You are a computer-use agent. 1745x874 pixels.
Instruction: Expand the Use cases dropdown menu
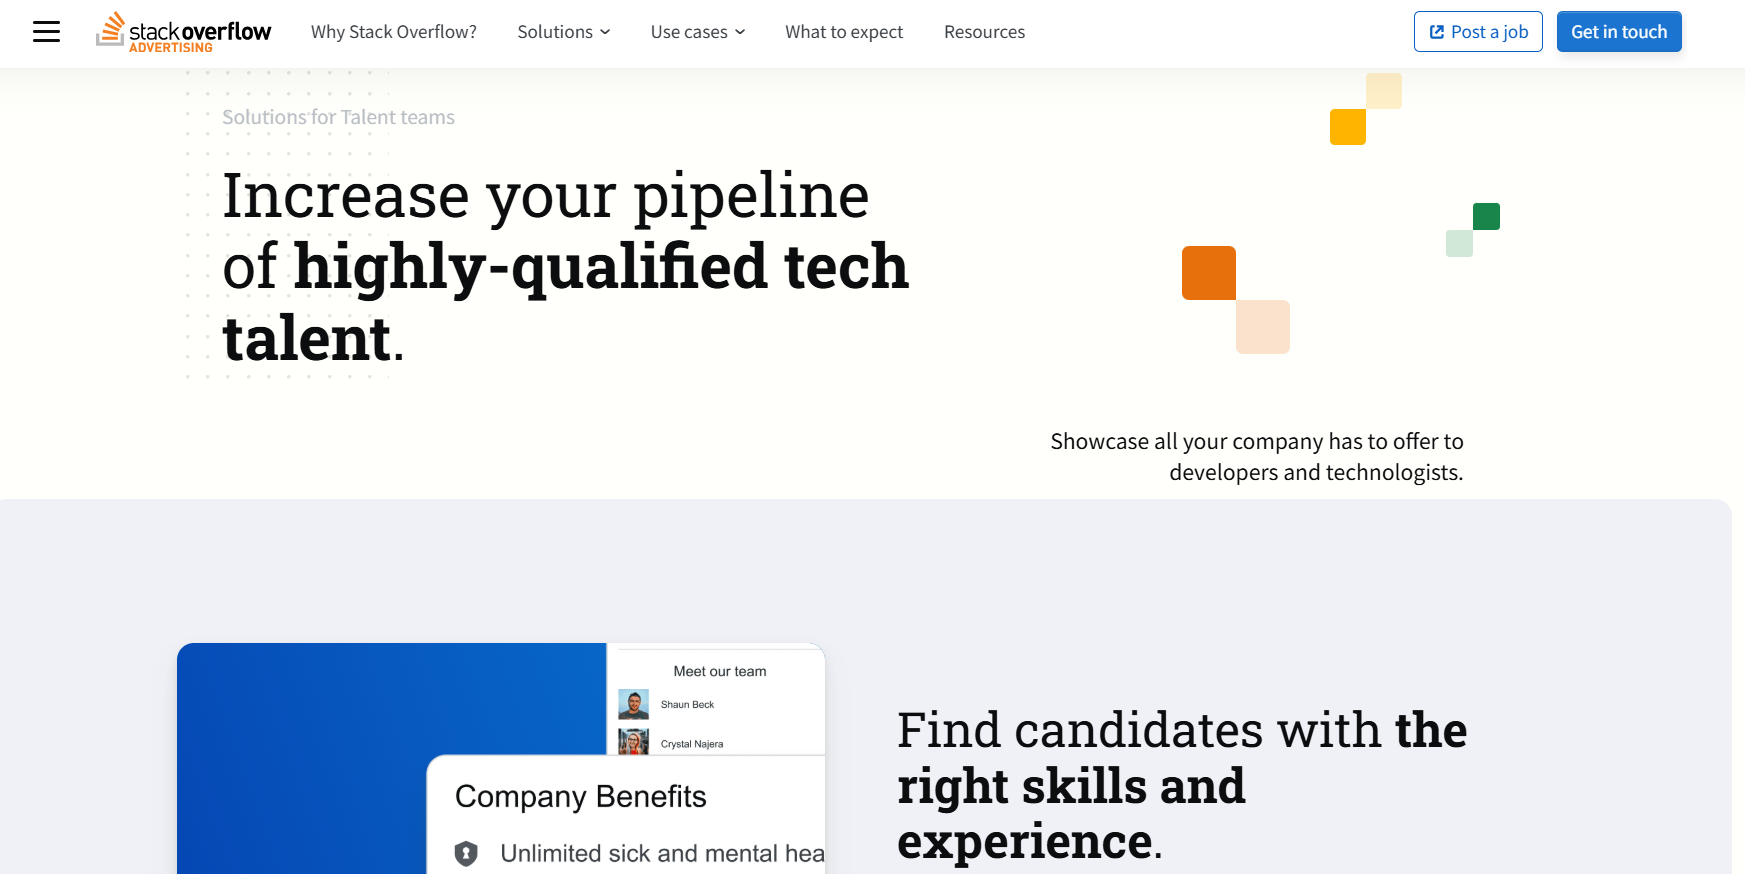click(689, 32)
